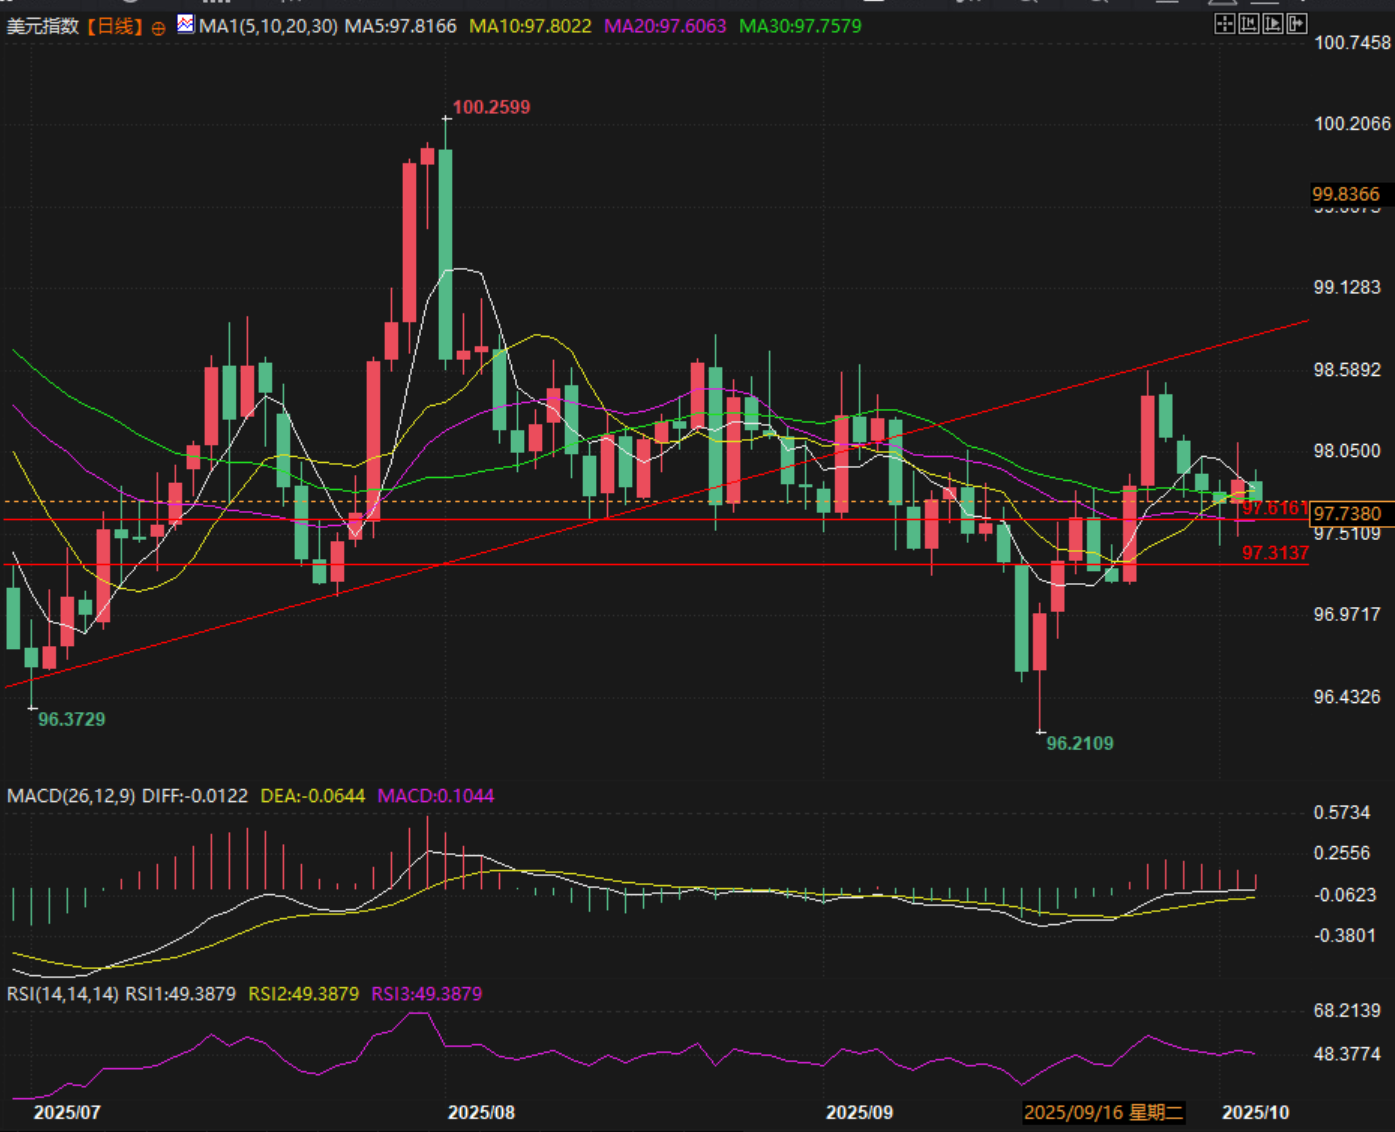Click the four-arrow crosshair icon at top right
The image size is (1395, 1132).
tap(1224, 24)
